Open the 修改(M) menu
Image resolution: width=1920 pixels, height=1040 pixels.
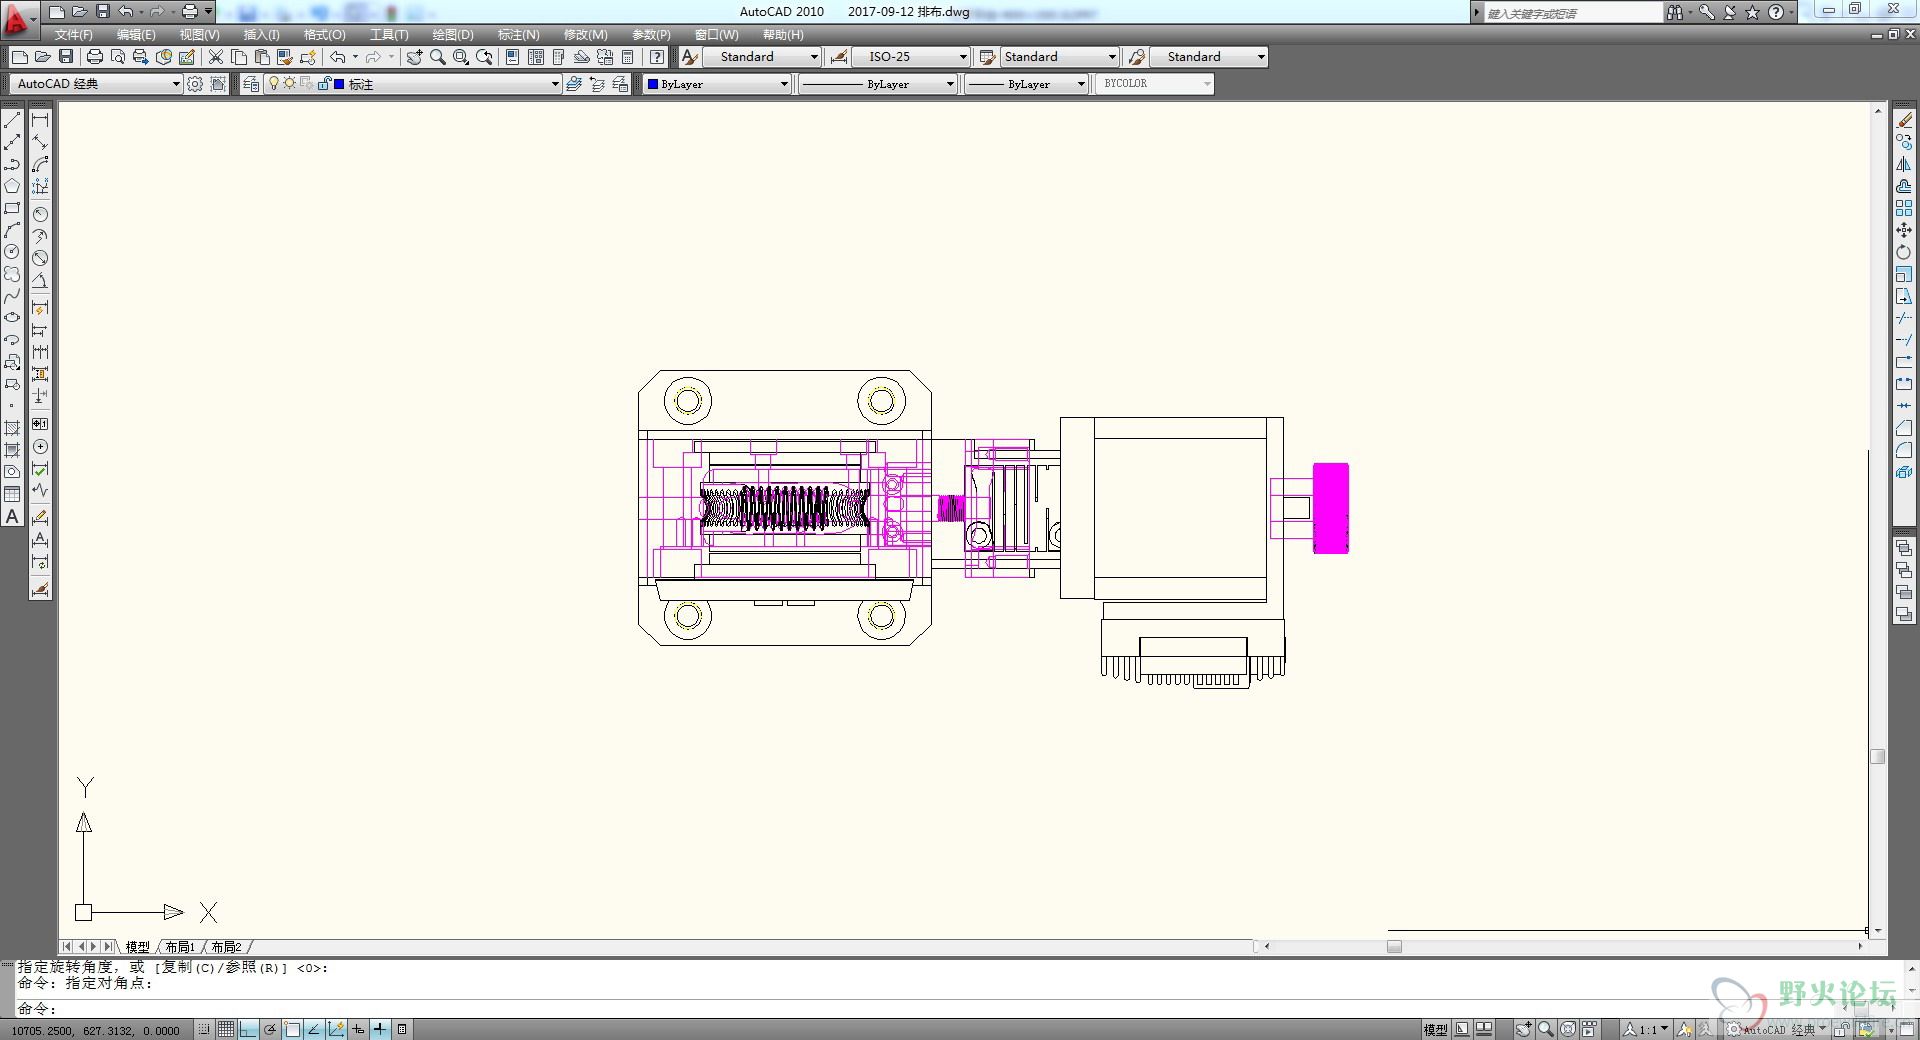586,35
